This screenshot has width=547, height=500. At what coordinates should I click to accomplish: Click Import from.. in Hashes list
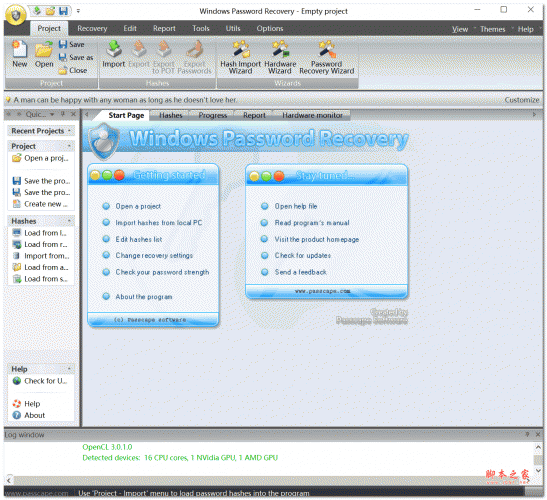41,256
